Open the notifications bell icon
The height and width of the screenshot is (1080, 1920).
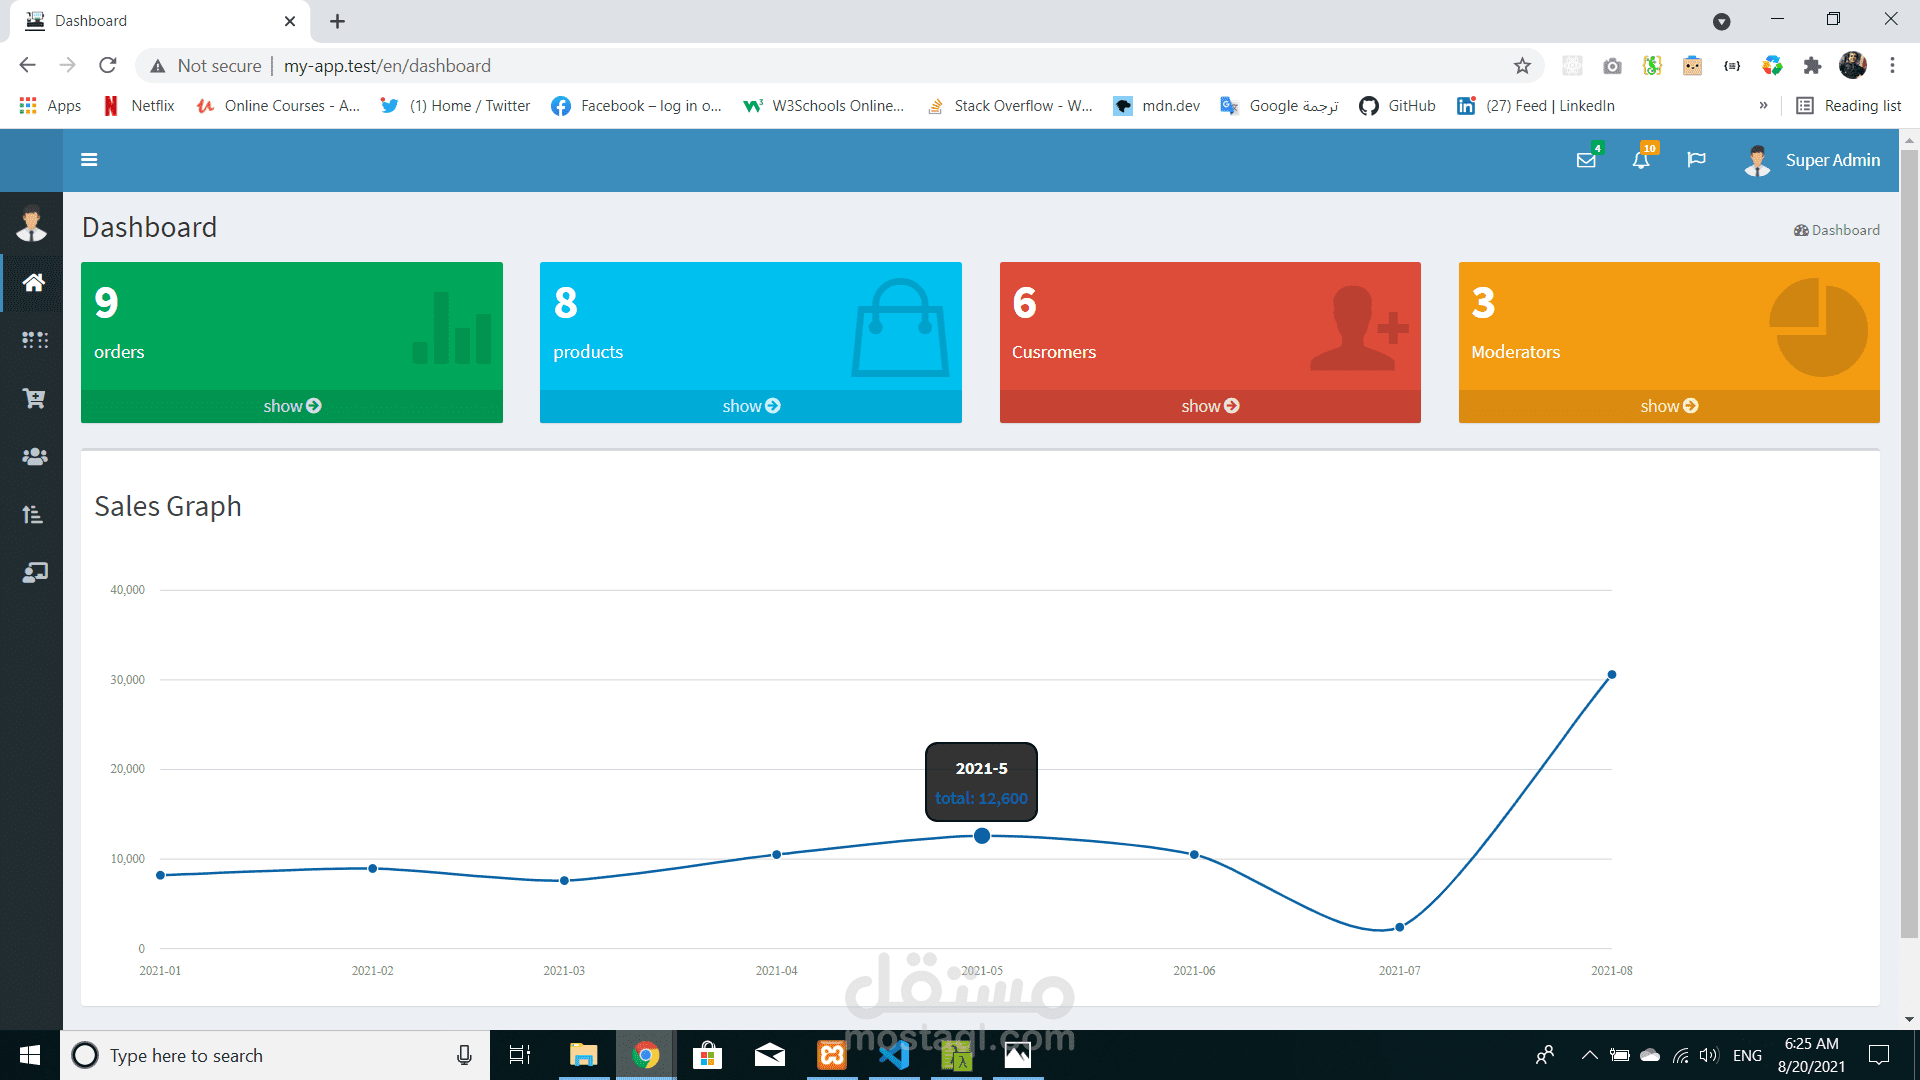pyautogui.click(x=1641, y=160)
